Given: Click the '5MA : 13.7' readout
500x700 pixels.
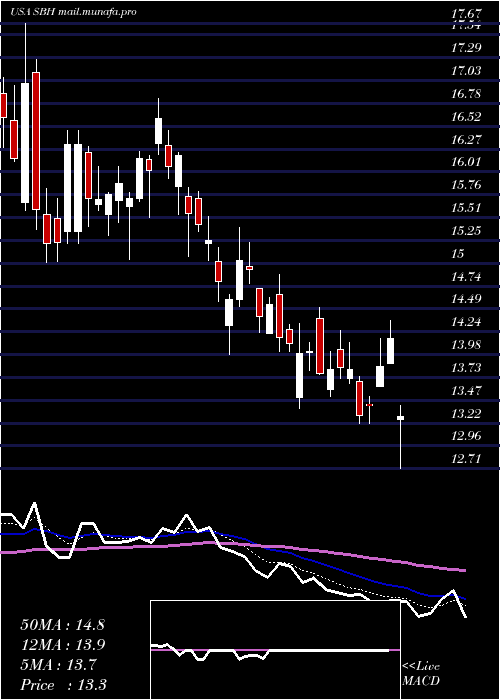Looking at the screenshot, I should [58, 665].
